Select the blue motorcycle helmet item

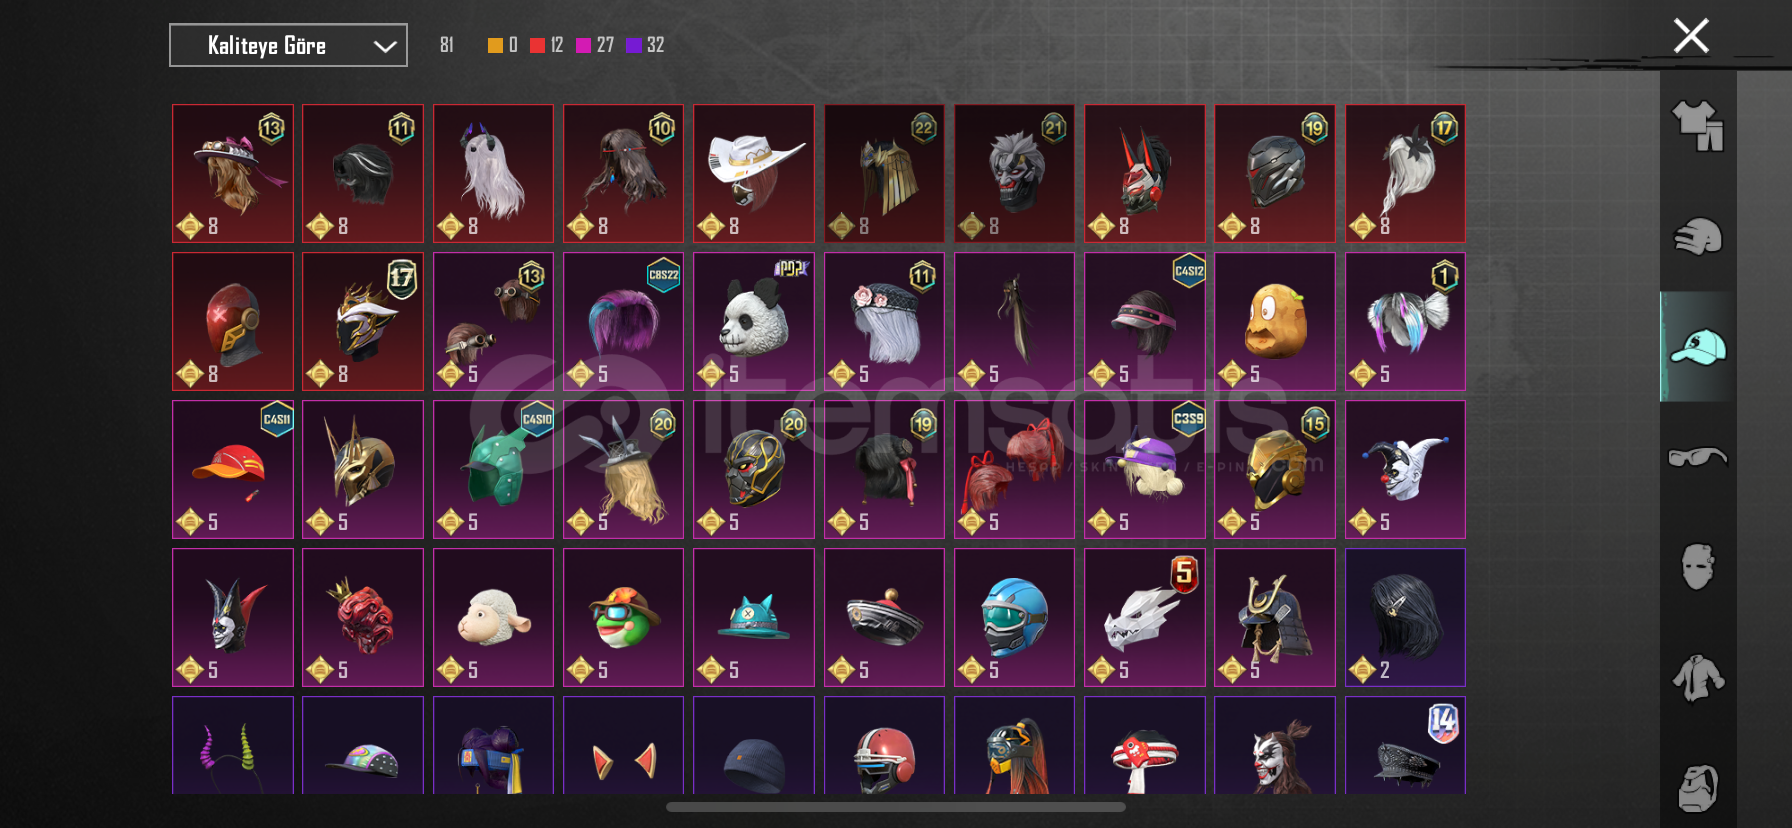tap(1014, 617)
